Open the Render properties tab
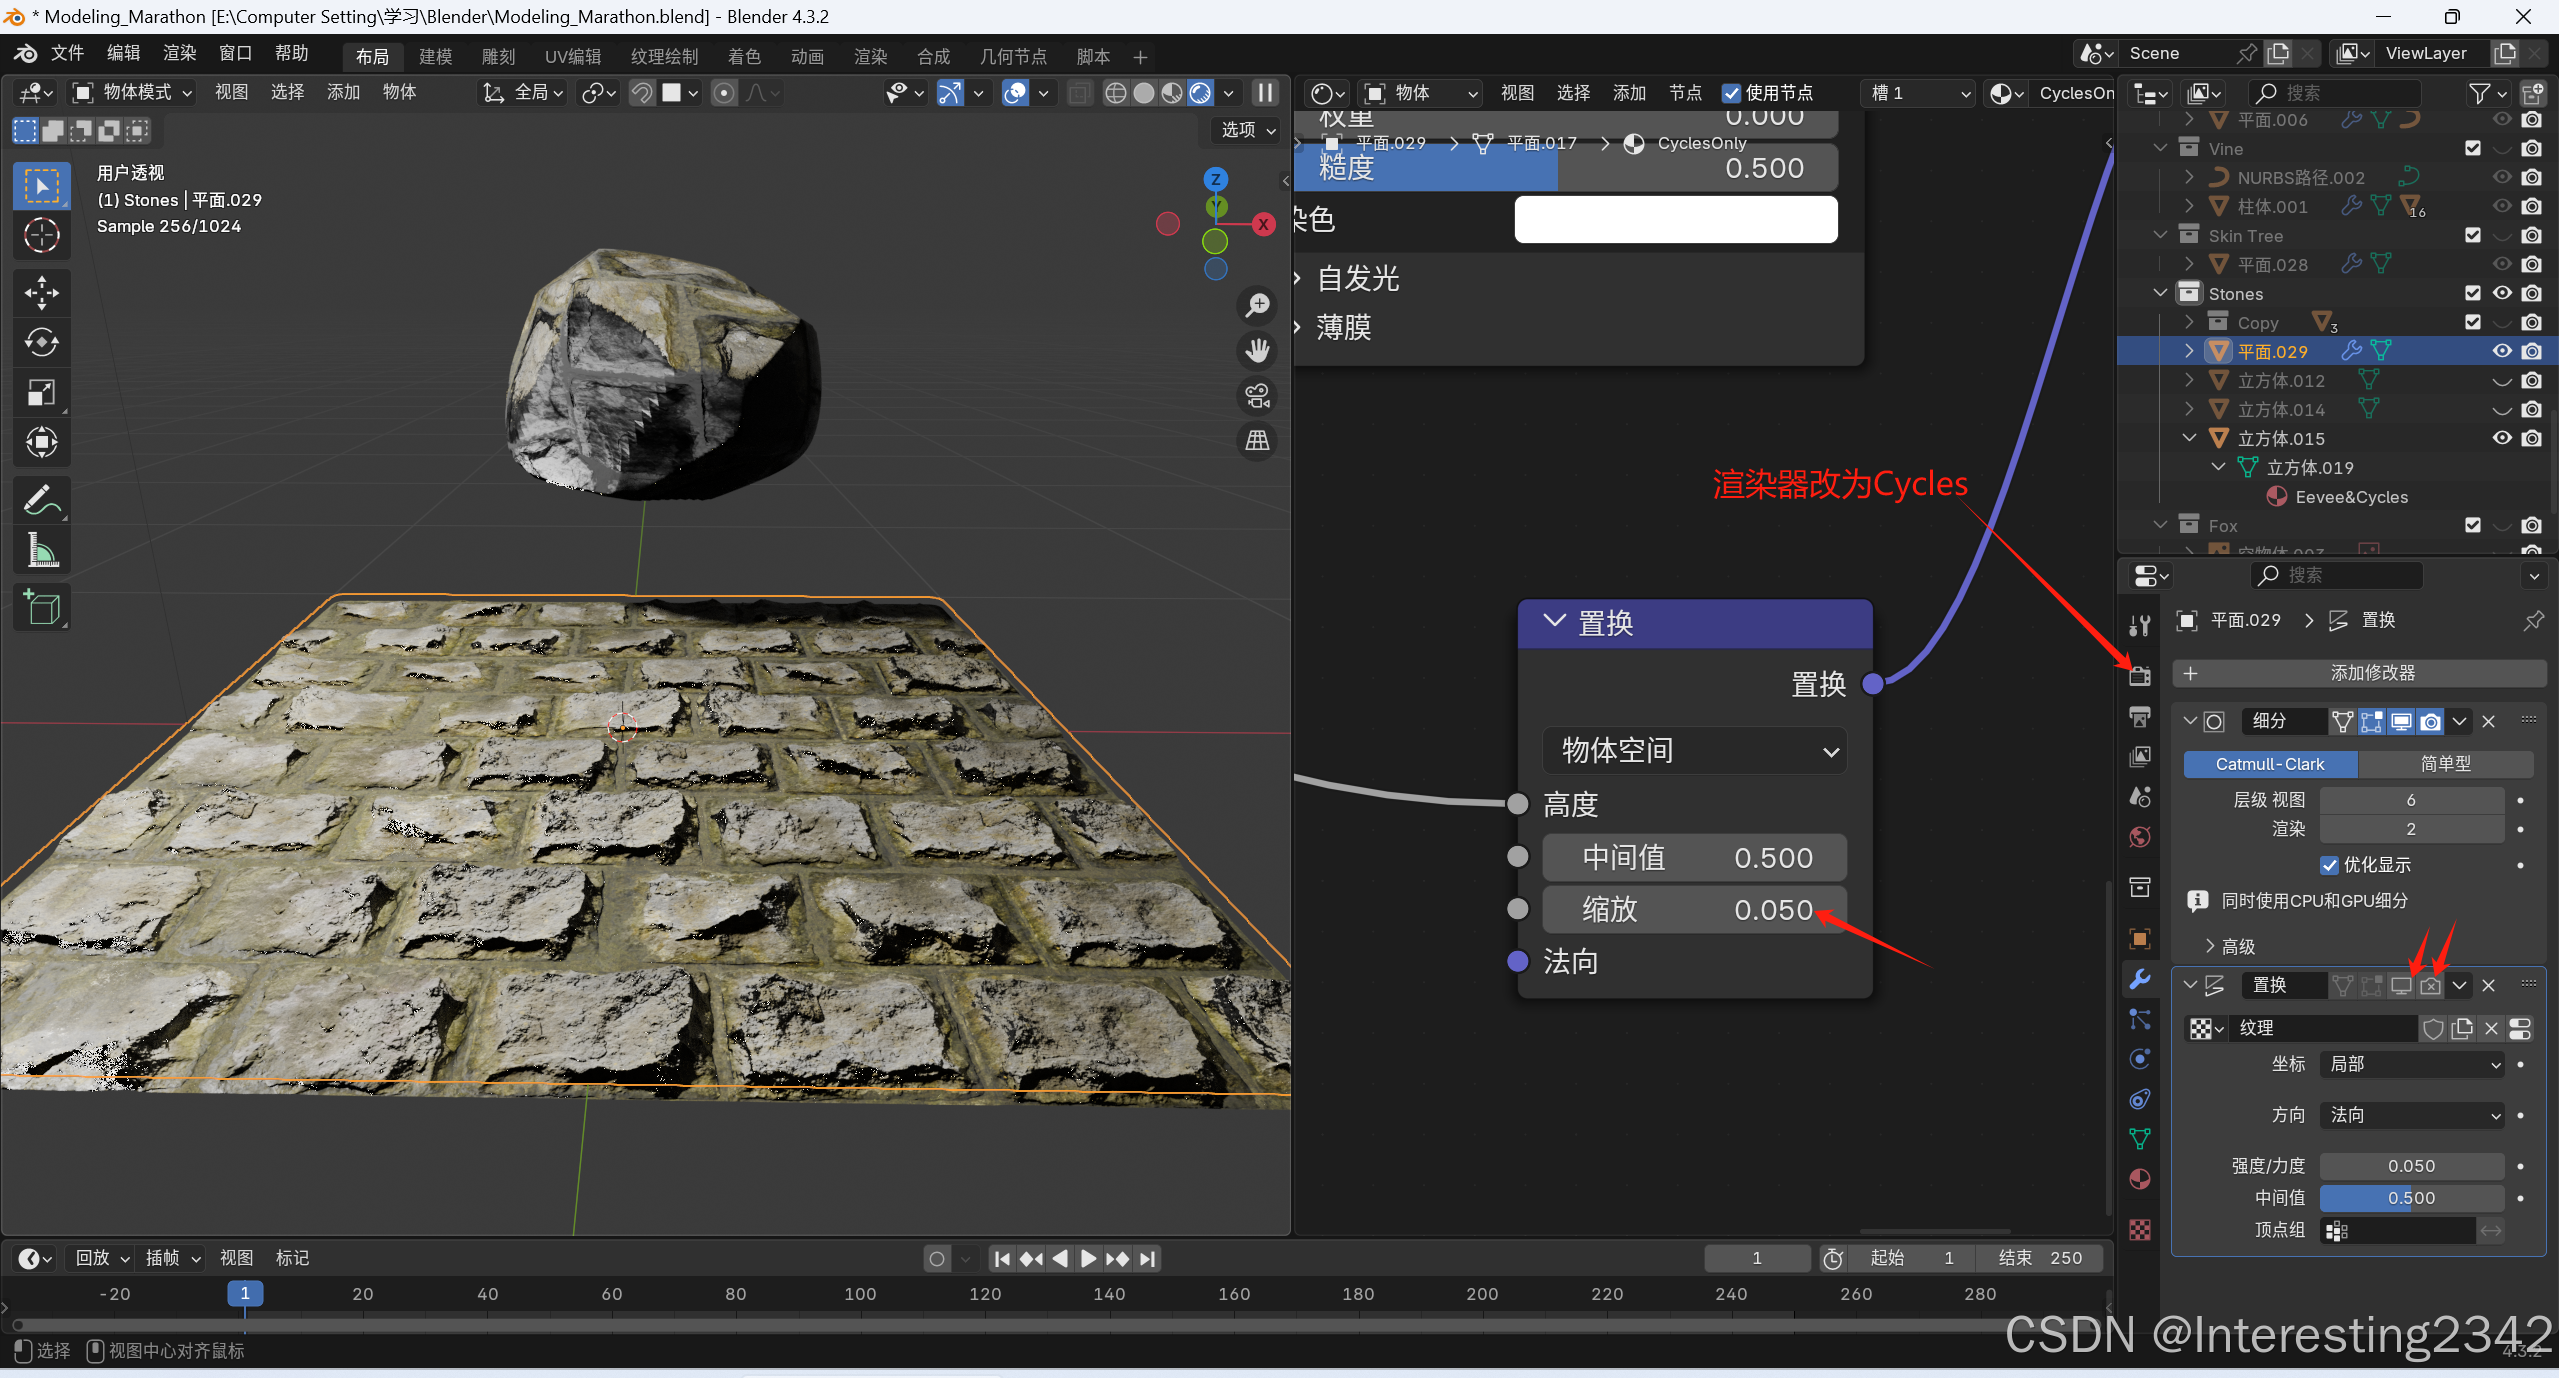This screenshot has height=1378, width=2559. click(x=2140, y=677)
